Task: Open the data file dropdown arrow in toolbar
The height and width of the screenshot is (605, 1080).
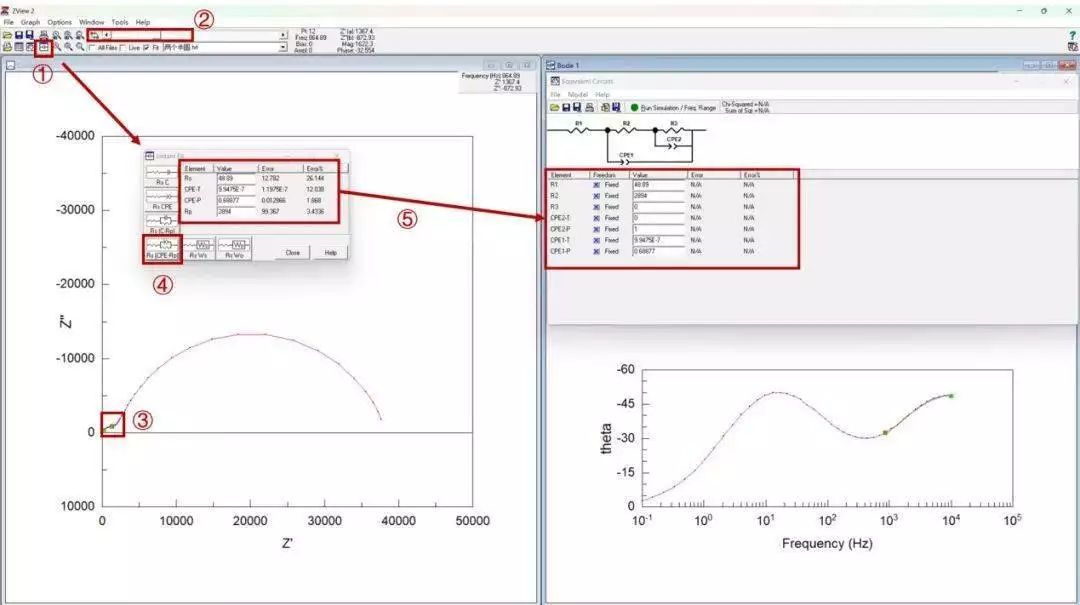Action: point(282,48)
